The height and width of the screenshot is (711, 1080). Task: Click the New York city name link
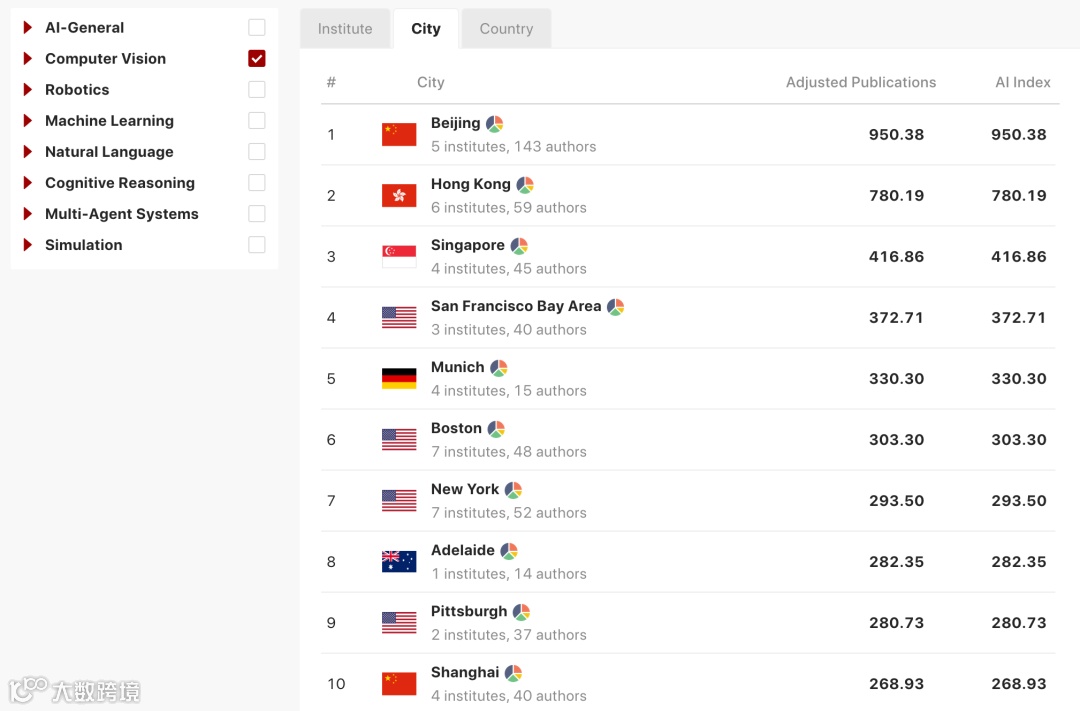(464, 489)
